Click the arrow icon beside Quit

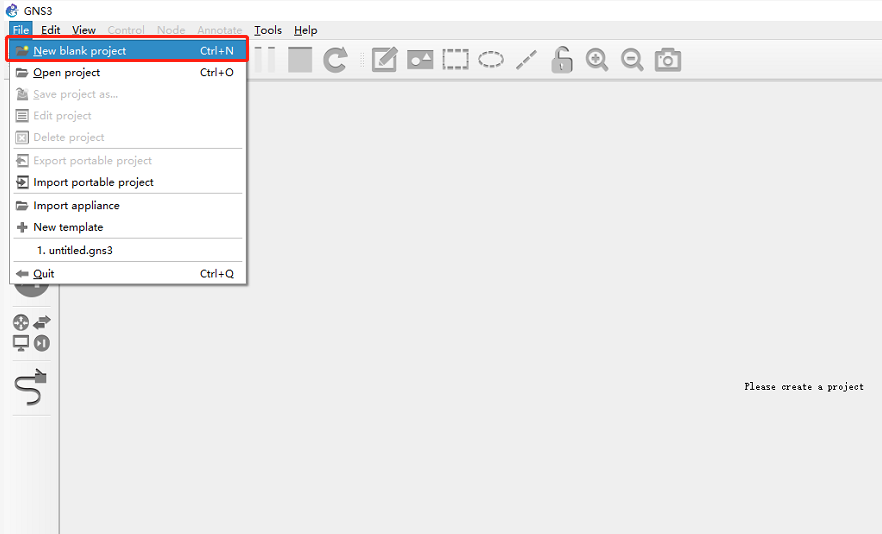[x=22, y=273]
